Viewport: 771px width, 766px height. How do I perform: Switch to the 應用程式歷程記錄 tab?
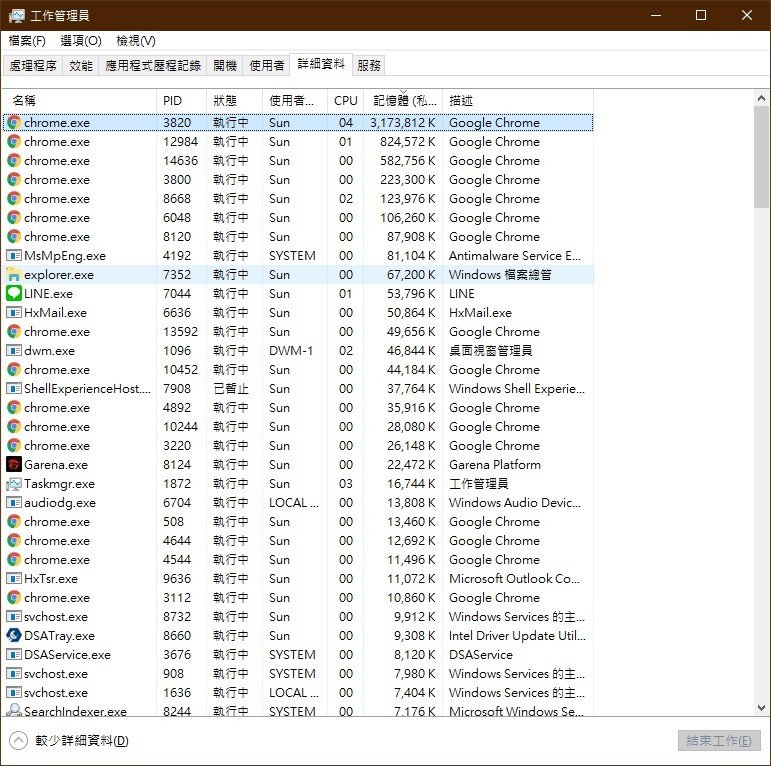click(153, 65)
